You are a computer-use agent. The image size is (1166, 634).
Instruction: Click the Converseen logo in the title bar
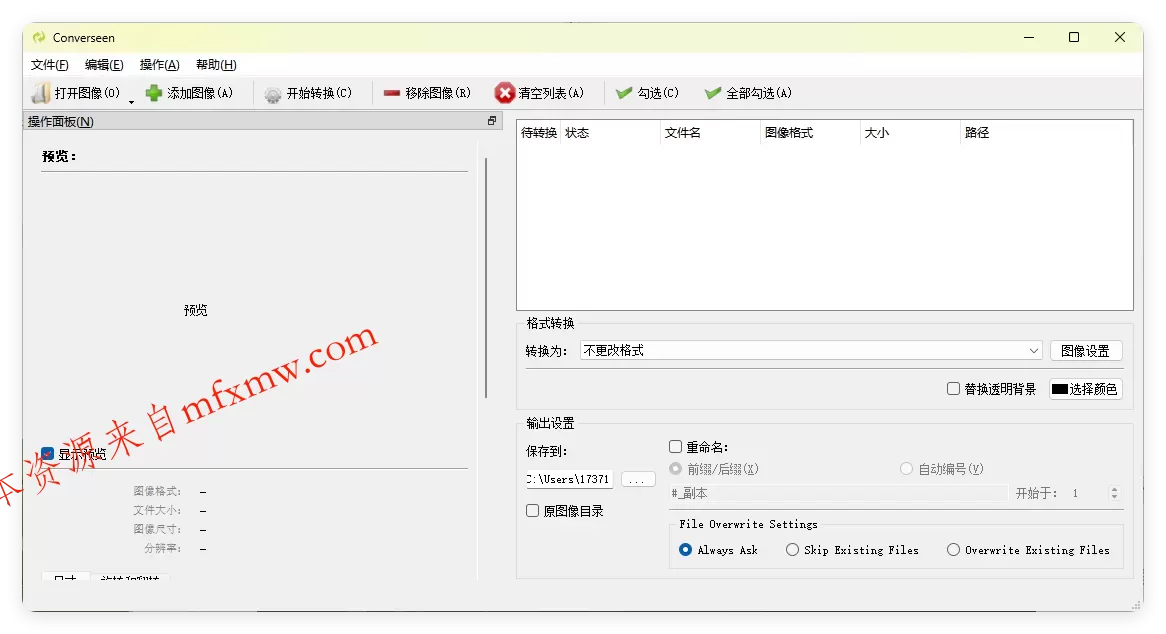pos(39,37)
